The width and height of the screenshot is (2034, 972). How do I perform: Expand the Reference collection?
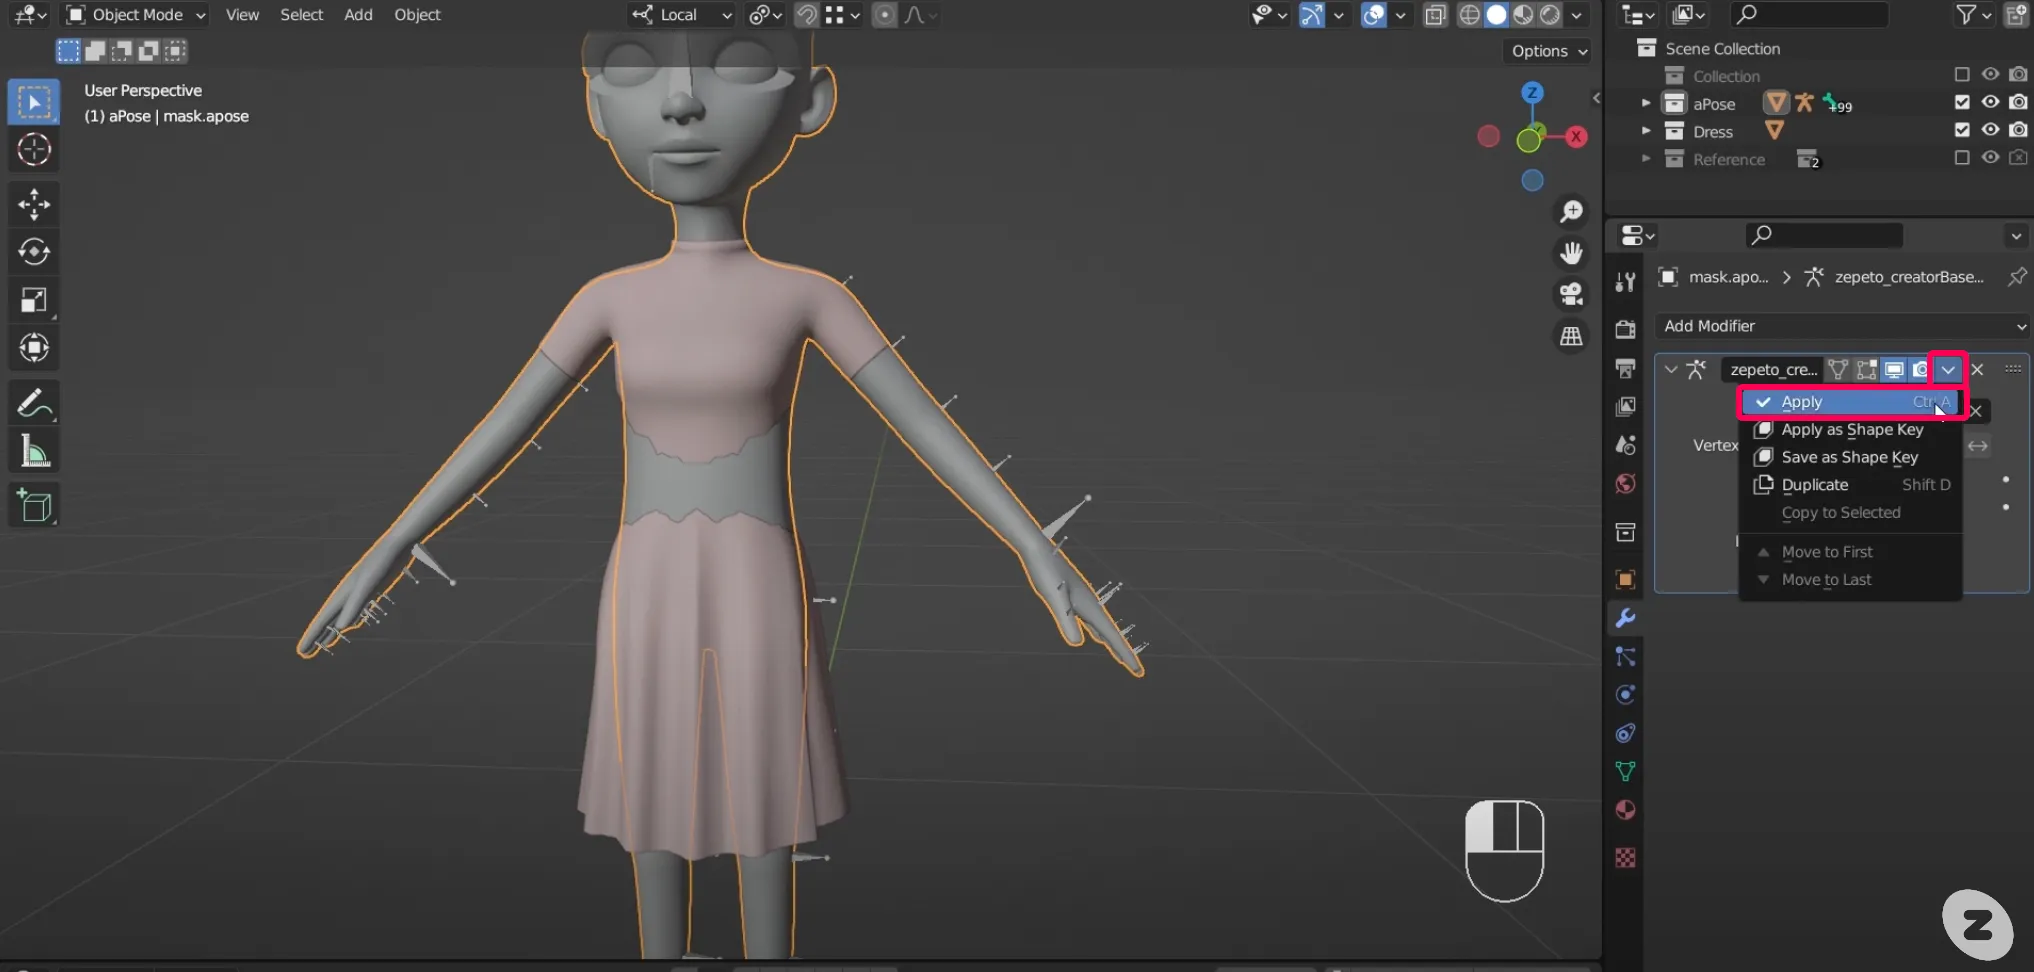click(1646, 159)
